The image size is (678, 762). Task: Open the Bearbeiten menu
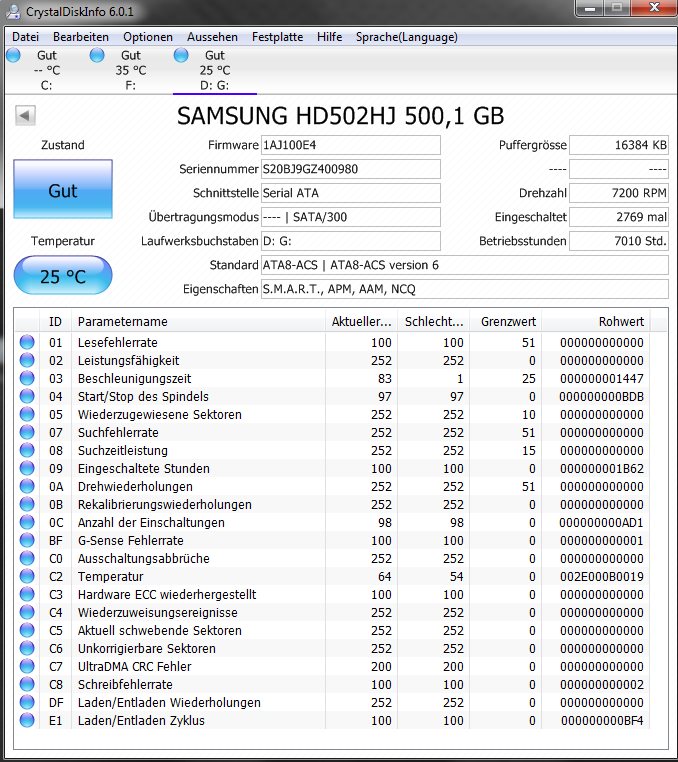(x=81, y=37)
